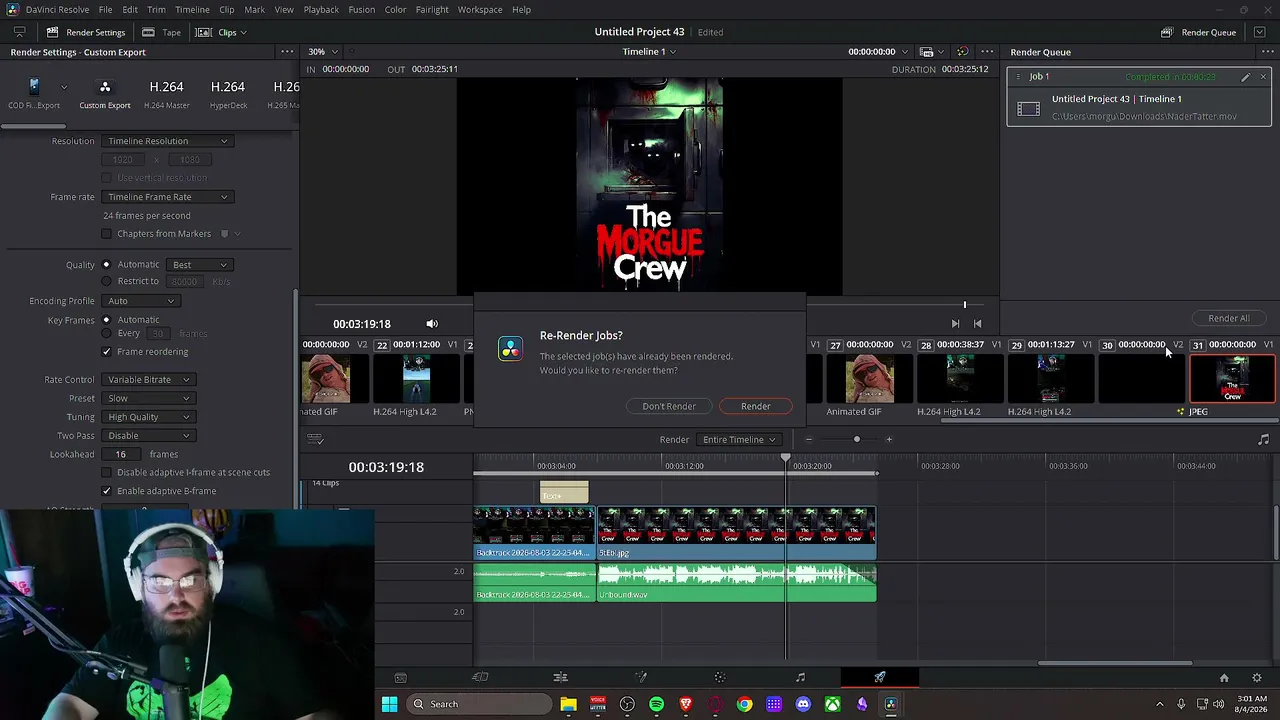Image resolution: width=1280 pixels, height=720 pixels.
Task: Select Restrict to quality radio button
Action: 107,281
